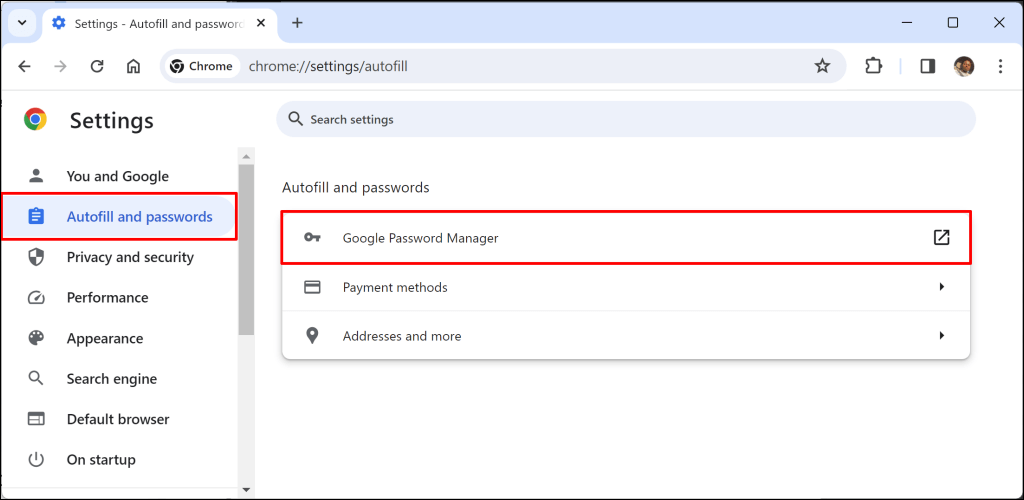Viewport: 1024px width, 500px height.
Task: Click the Search settings field
Action: click(x=625, y=119)
